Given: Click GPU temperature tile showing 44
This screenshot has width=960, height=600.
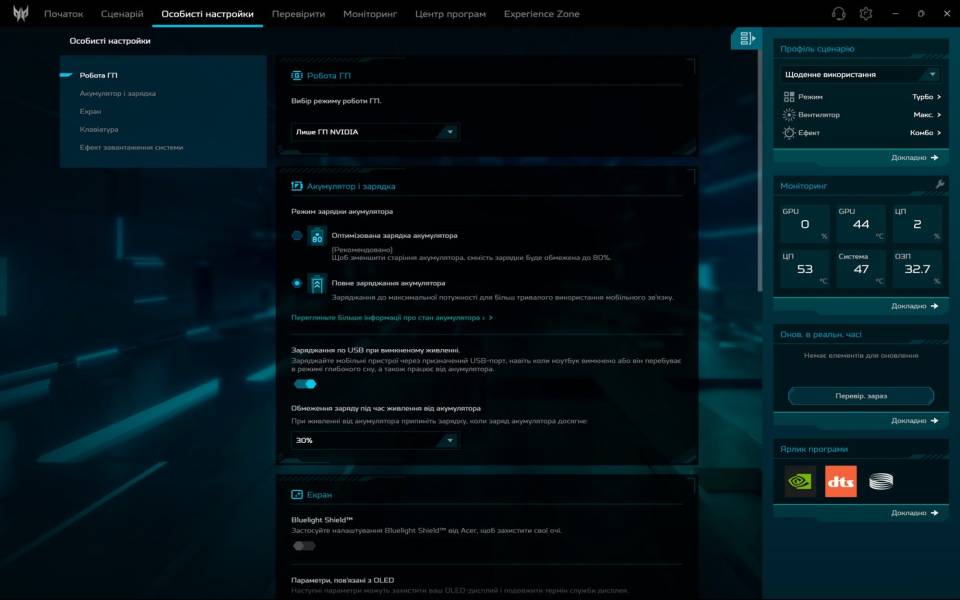Looking at the screenshot, I should point(861,224).
